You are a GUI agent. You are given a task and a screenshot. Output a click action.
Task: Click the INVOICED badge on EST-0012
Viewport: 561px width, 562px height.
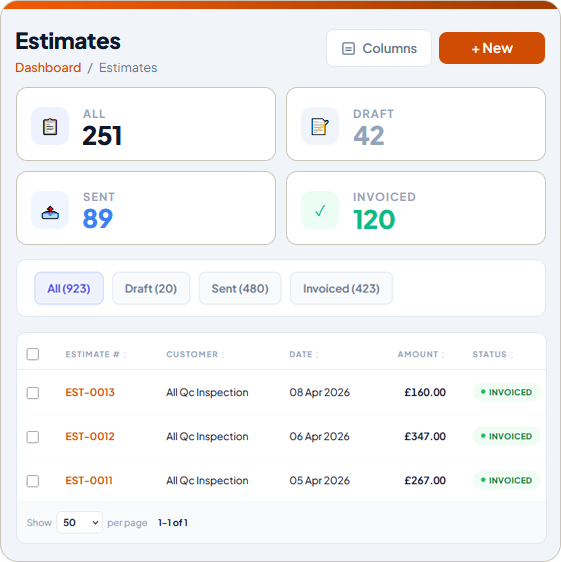(507, 436)
